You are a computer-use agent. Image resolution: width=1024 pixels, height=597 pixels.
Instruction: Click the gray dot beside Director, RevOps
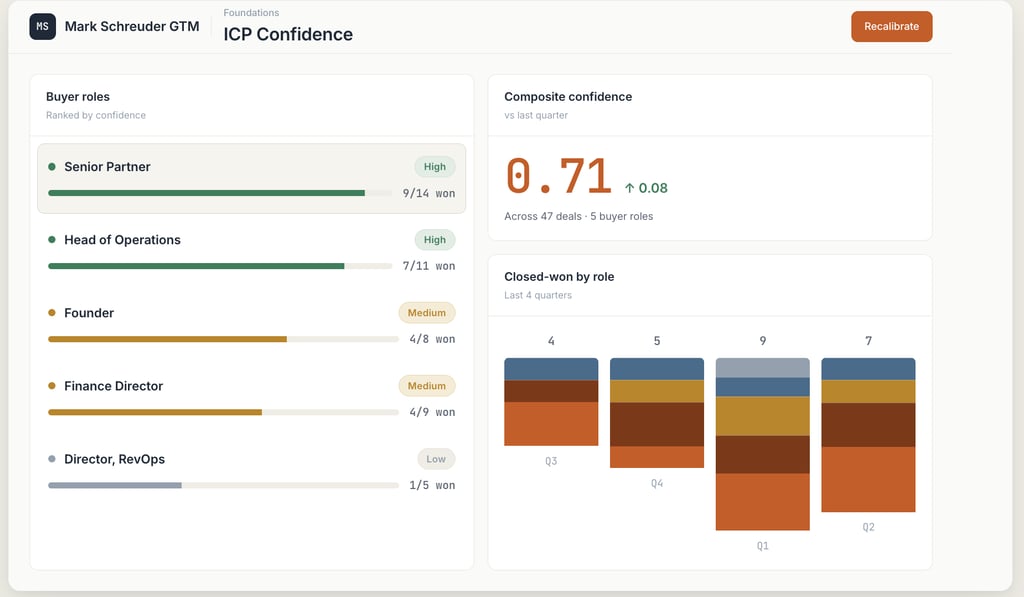pos(52,459)
